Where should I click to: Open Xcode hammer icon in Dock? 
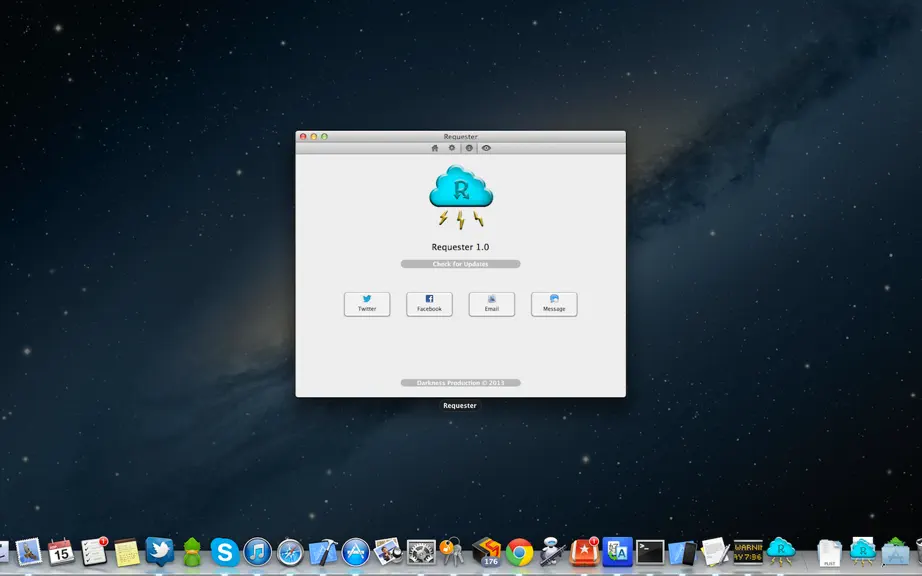(x=323, y=552)
